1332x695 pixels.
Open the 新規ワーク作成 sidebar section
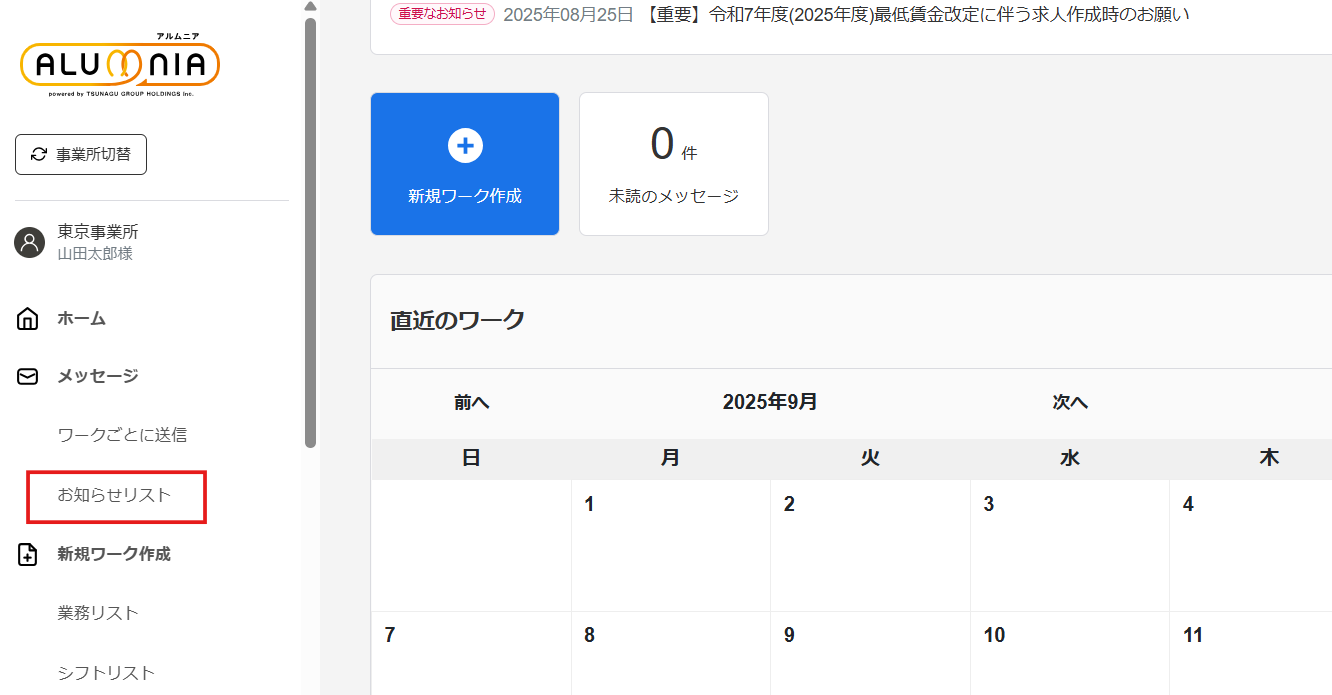click(x=114, y=554)
